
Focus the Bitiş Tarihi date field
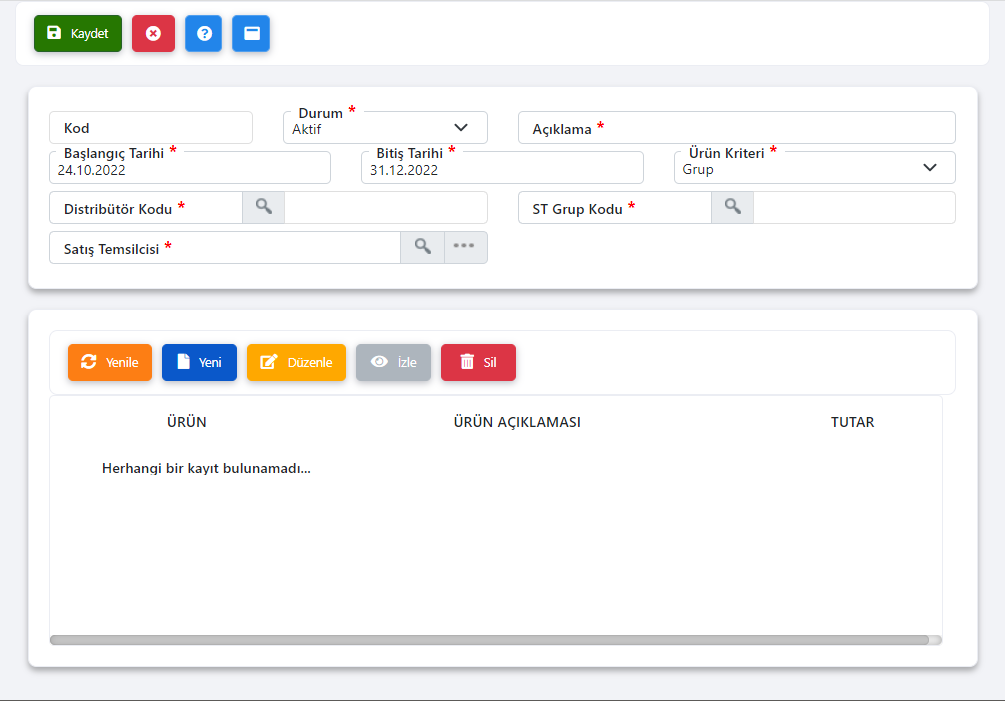point(502,169)
